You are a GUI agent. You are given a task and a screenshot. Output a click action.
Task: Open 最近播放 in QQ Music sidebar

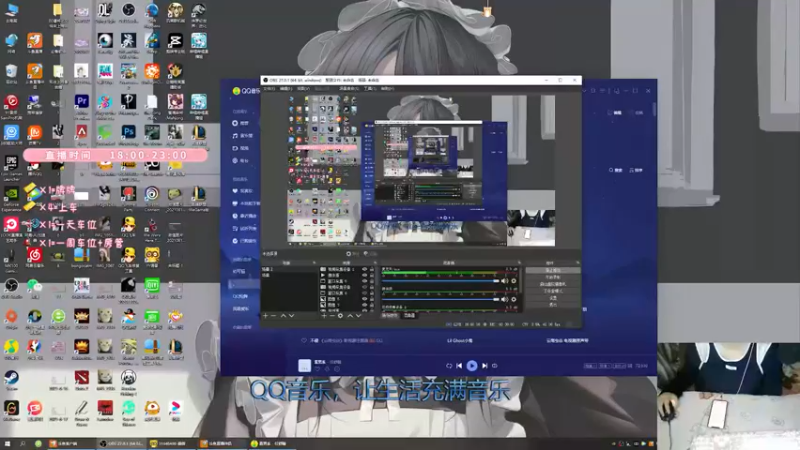click(x=244, y=216)
